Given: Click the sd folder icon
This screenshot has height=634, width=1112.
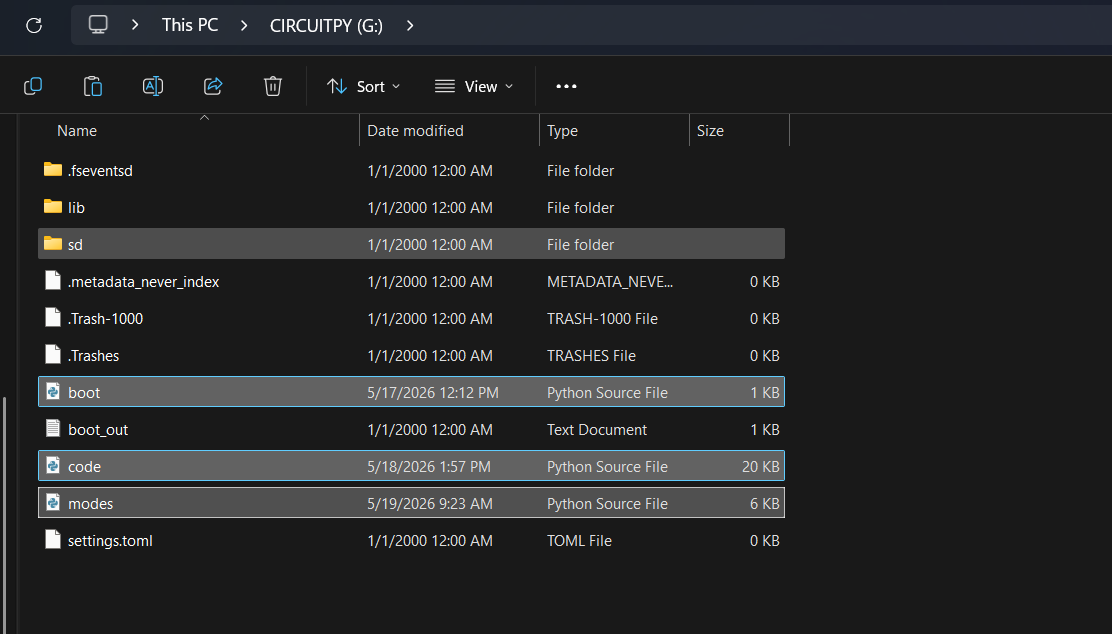Looking at the screenshot, I should click(52, 243).
